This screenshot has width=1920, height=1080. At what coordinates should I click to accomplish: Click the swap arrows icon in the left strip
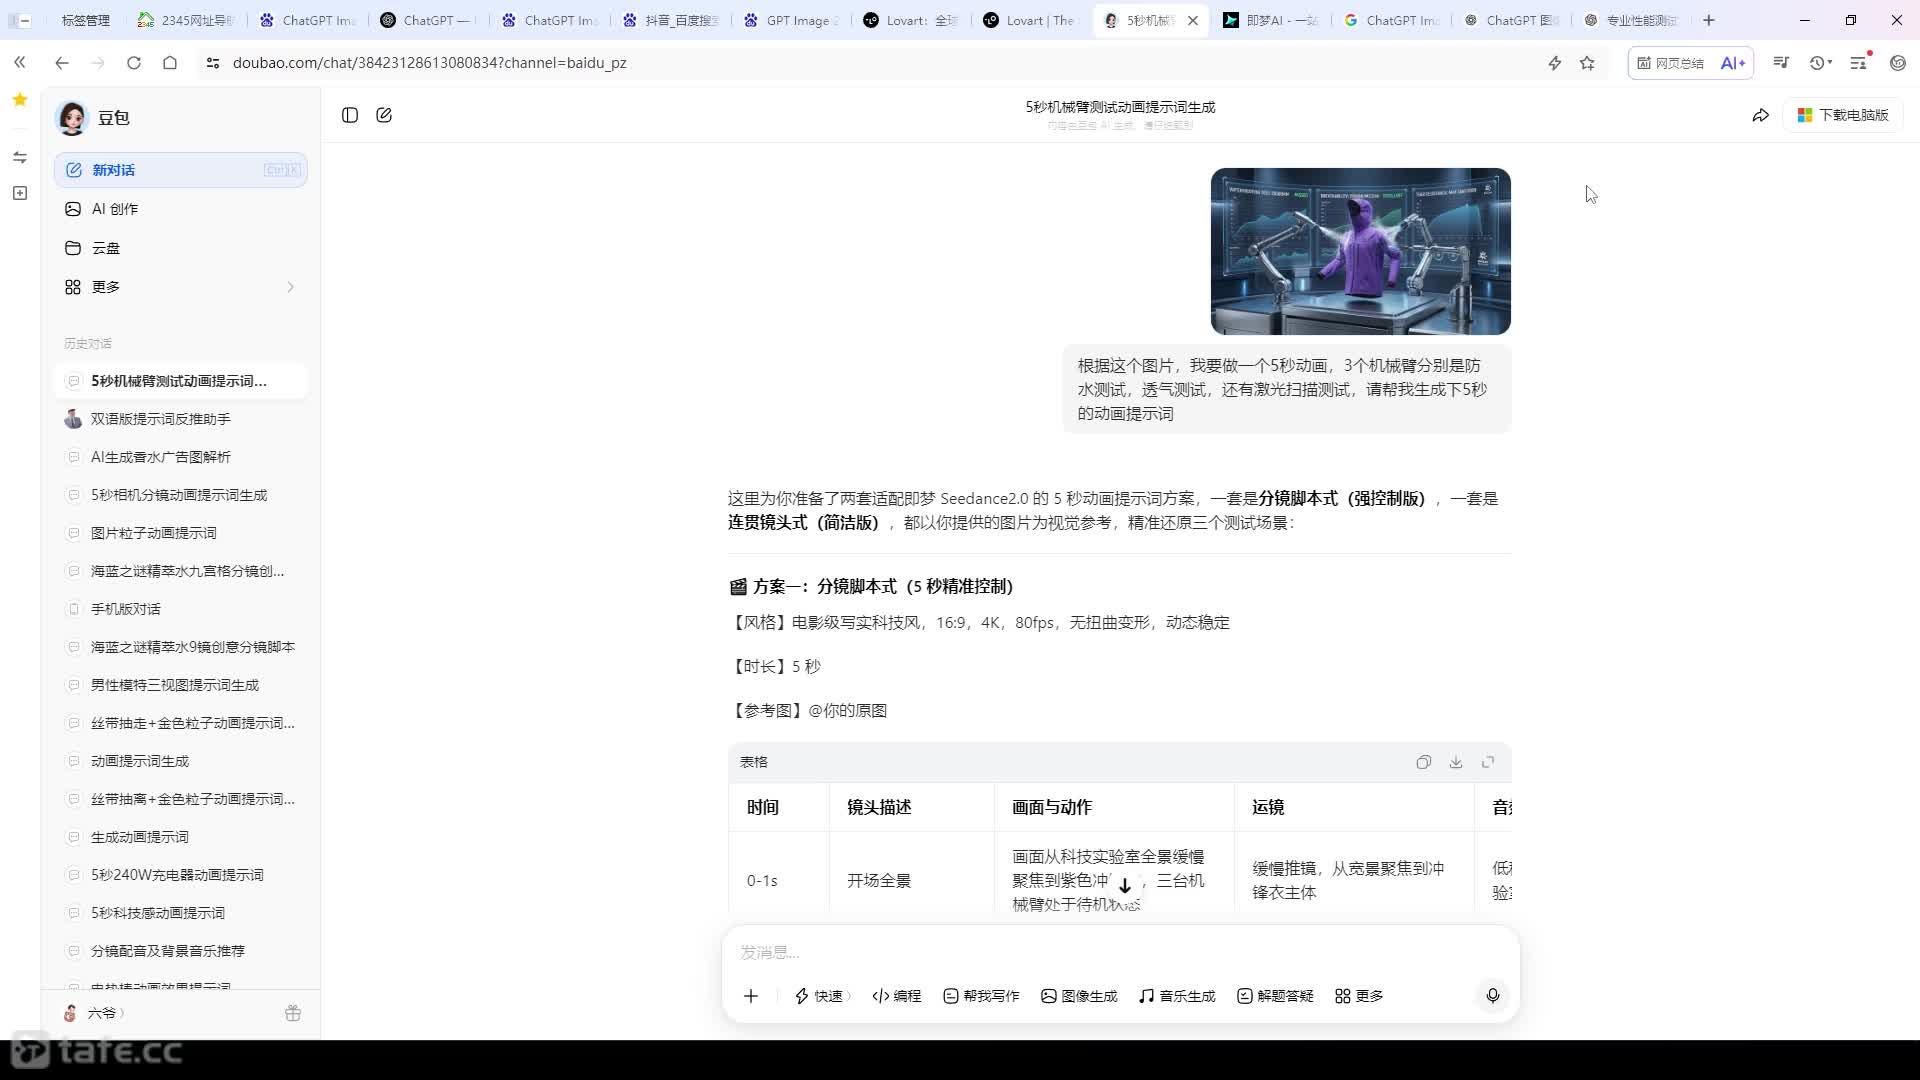(20, 158)
